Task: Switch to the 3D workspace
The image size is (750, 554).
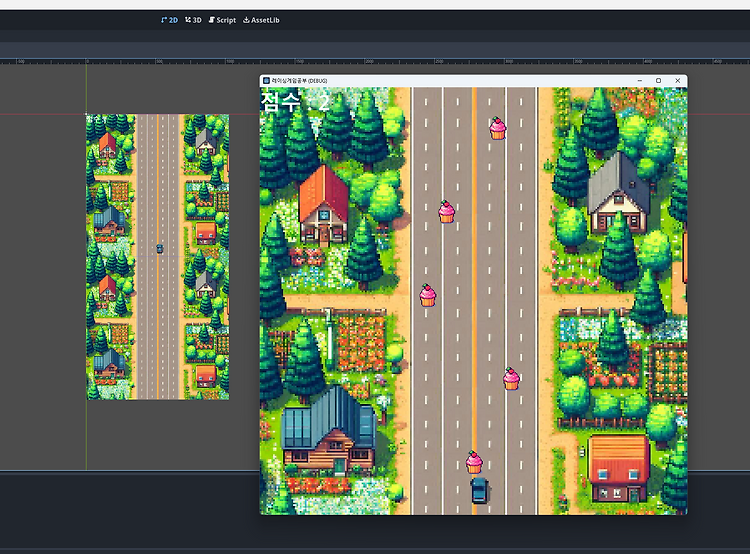Action: click(x=193, y=20)
